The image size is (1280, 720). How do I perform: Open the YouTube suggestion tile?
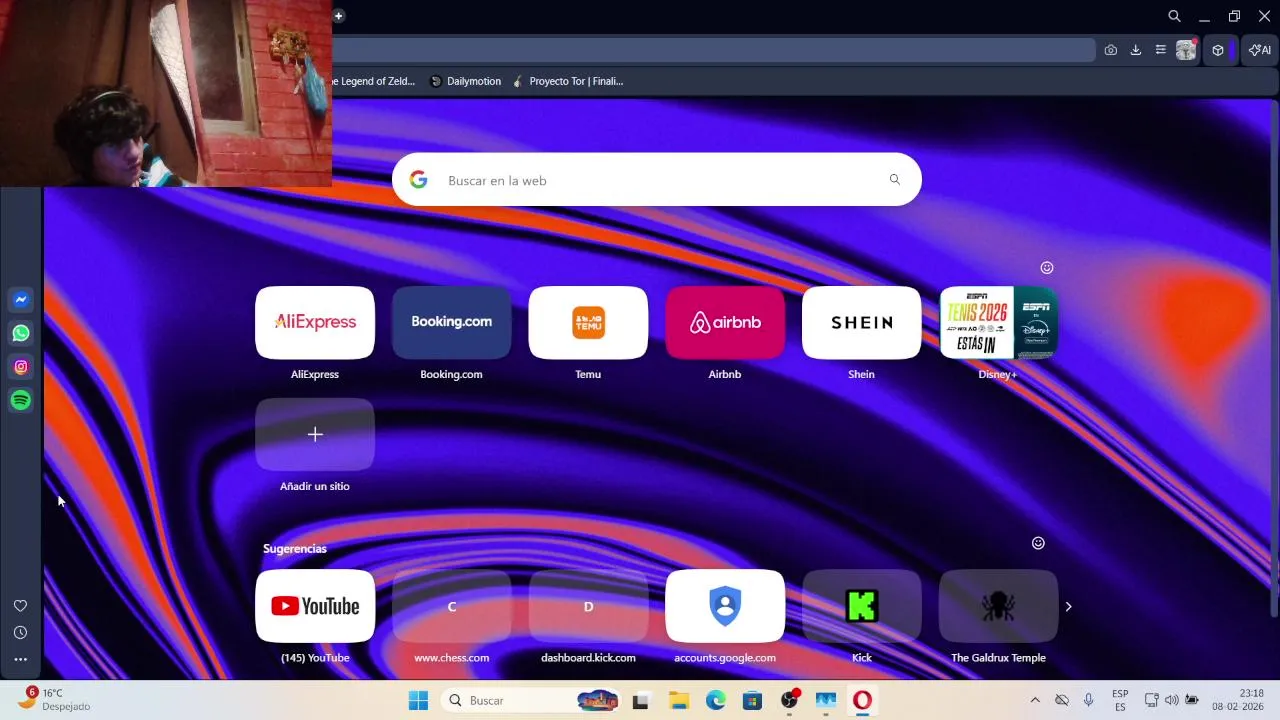[315, 606]
